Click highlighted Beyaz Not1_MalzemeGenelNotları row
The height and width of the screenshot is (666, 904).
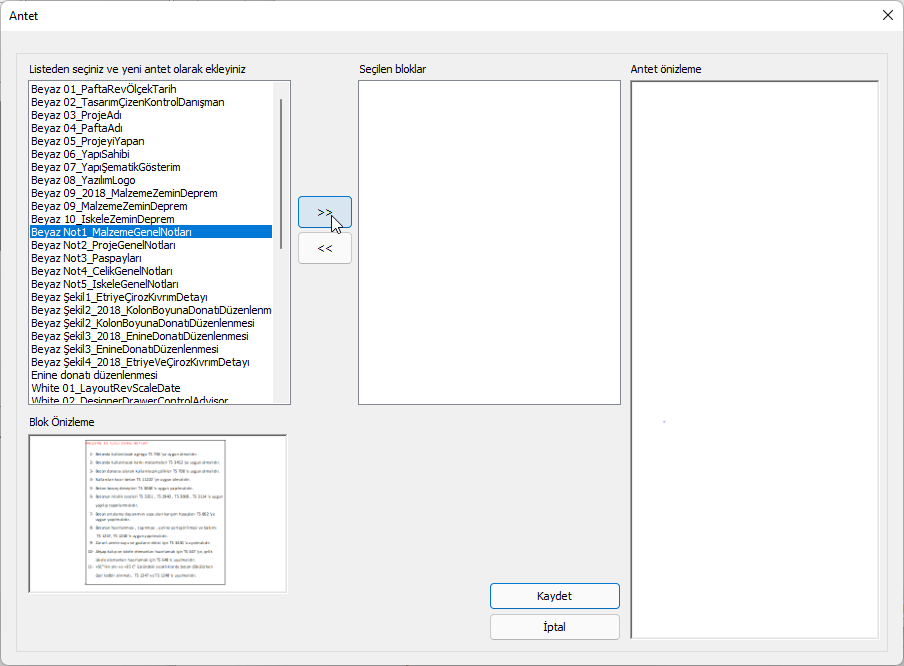(x=150, y=232)
